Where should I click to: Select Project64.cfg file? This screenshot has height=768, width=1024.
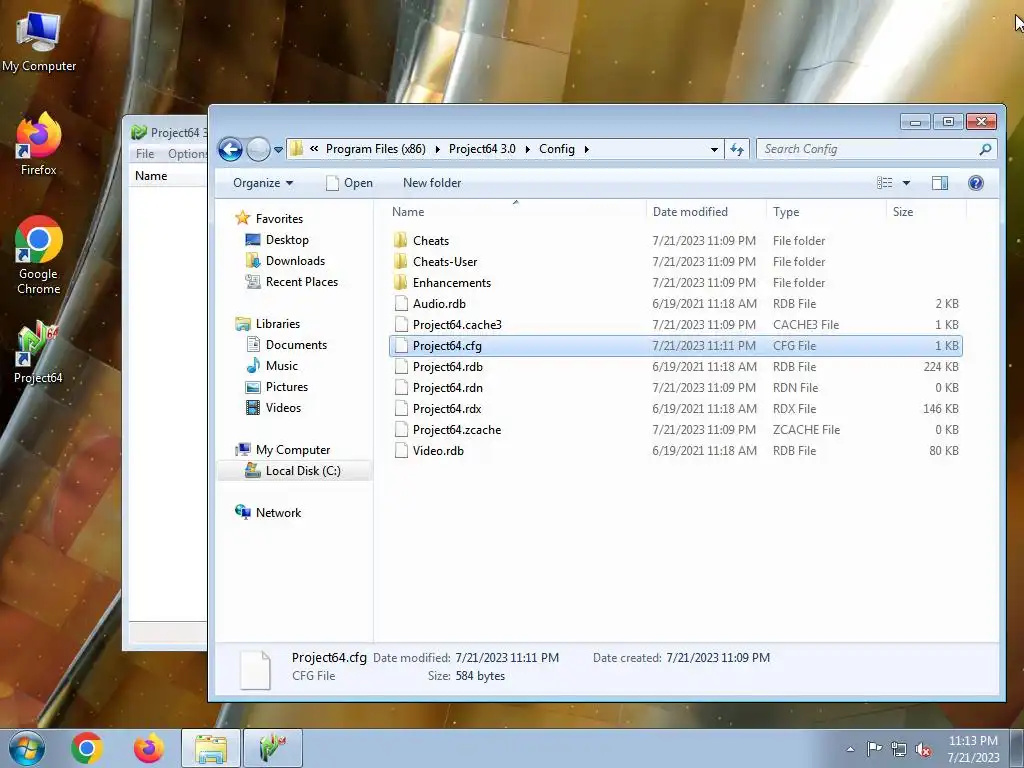[676, 345]
